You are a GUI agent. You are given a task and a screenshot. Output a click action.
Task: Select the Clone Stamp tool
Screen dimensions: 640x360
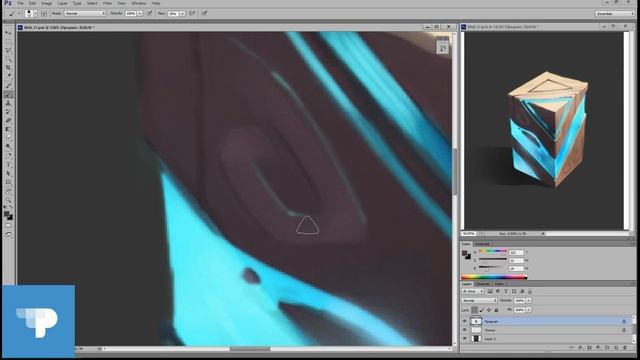click(8, 103)
